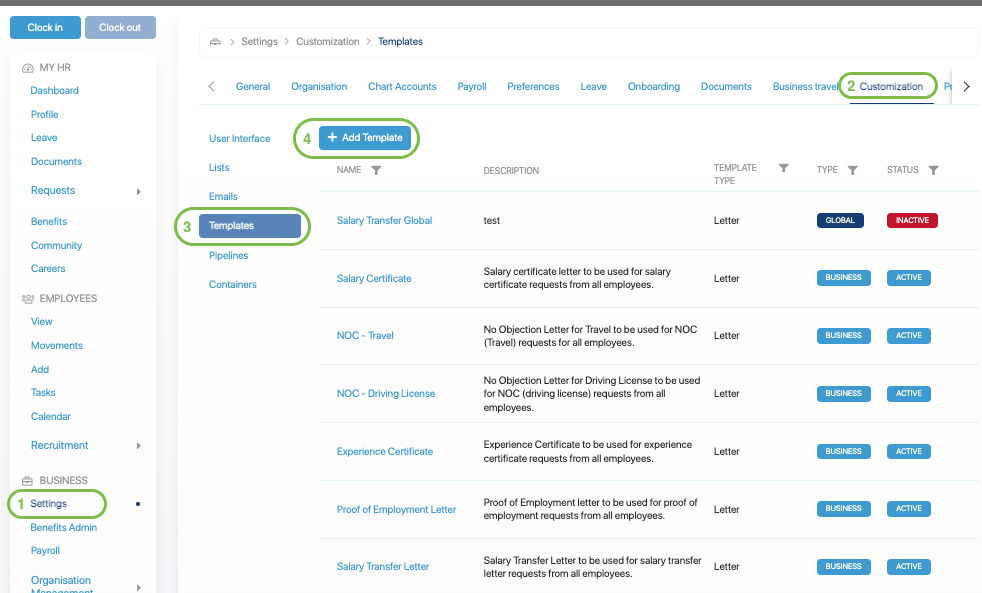The width and height of the screenshot is (982, 593).
Task: Open the Onboarding tab
Action: pos(653,87)
